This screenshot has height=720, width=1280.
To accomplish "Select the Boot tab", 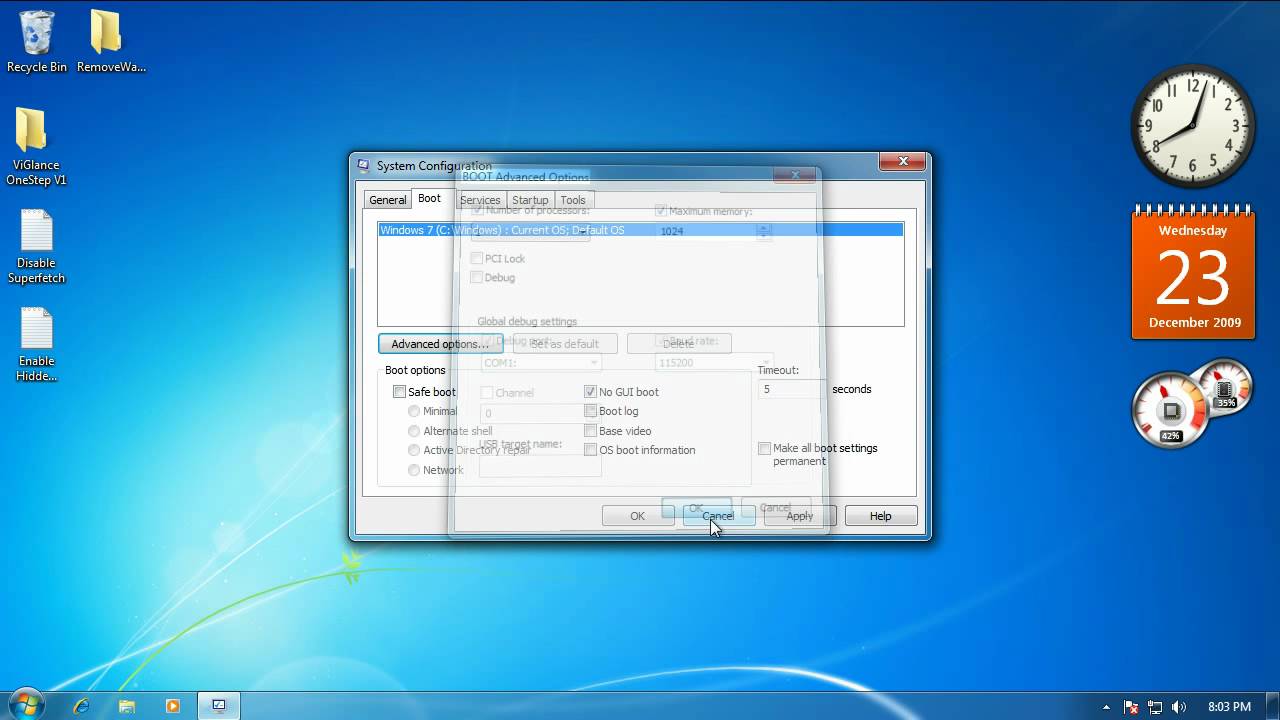I will [429, 198].
